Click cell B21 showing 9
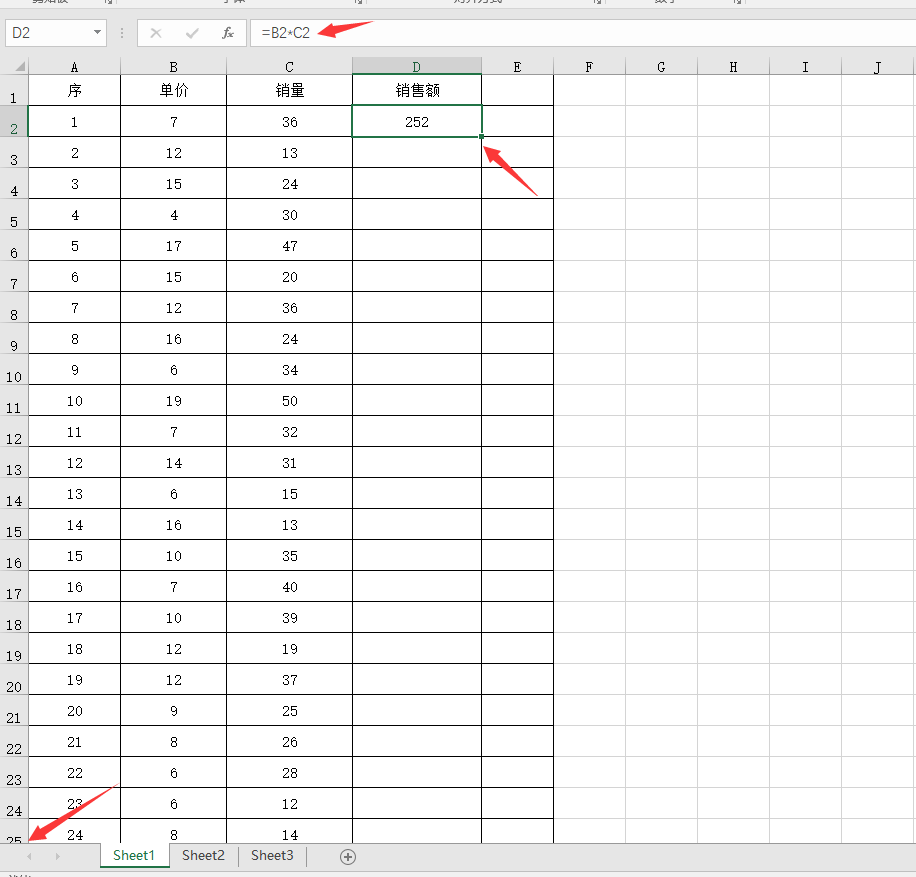This screenshot has width=916, height=877. click(x=174, y=710)
